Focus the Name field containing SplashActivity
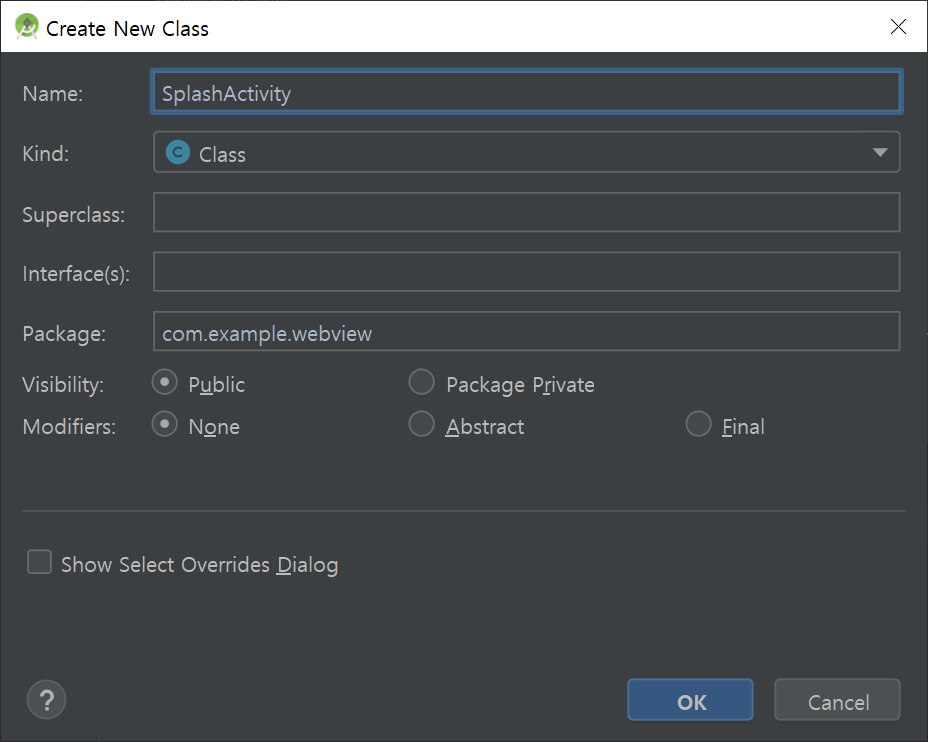The image size is (928, 742). (x=526, y=92)
